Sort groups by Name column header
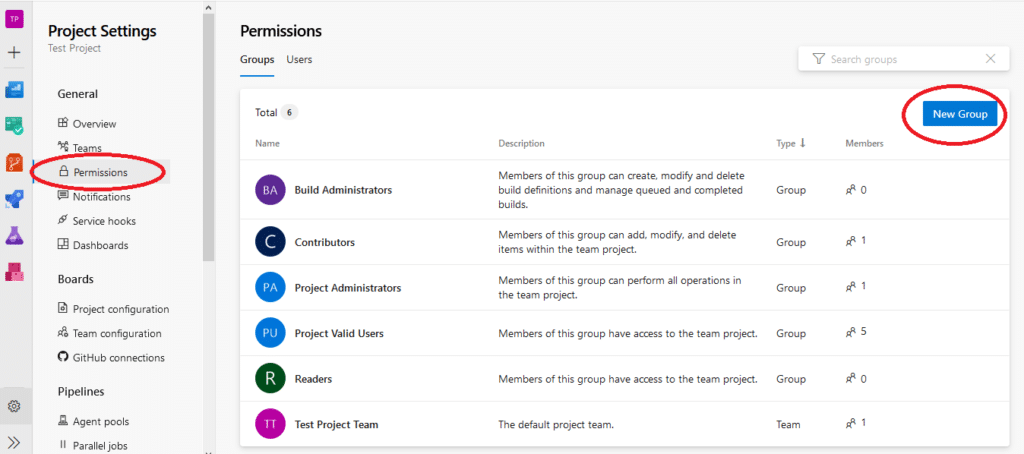The height and width of the screenshot is (454, 1024). coord(267,143)
